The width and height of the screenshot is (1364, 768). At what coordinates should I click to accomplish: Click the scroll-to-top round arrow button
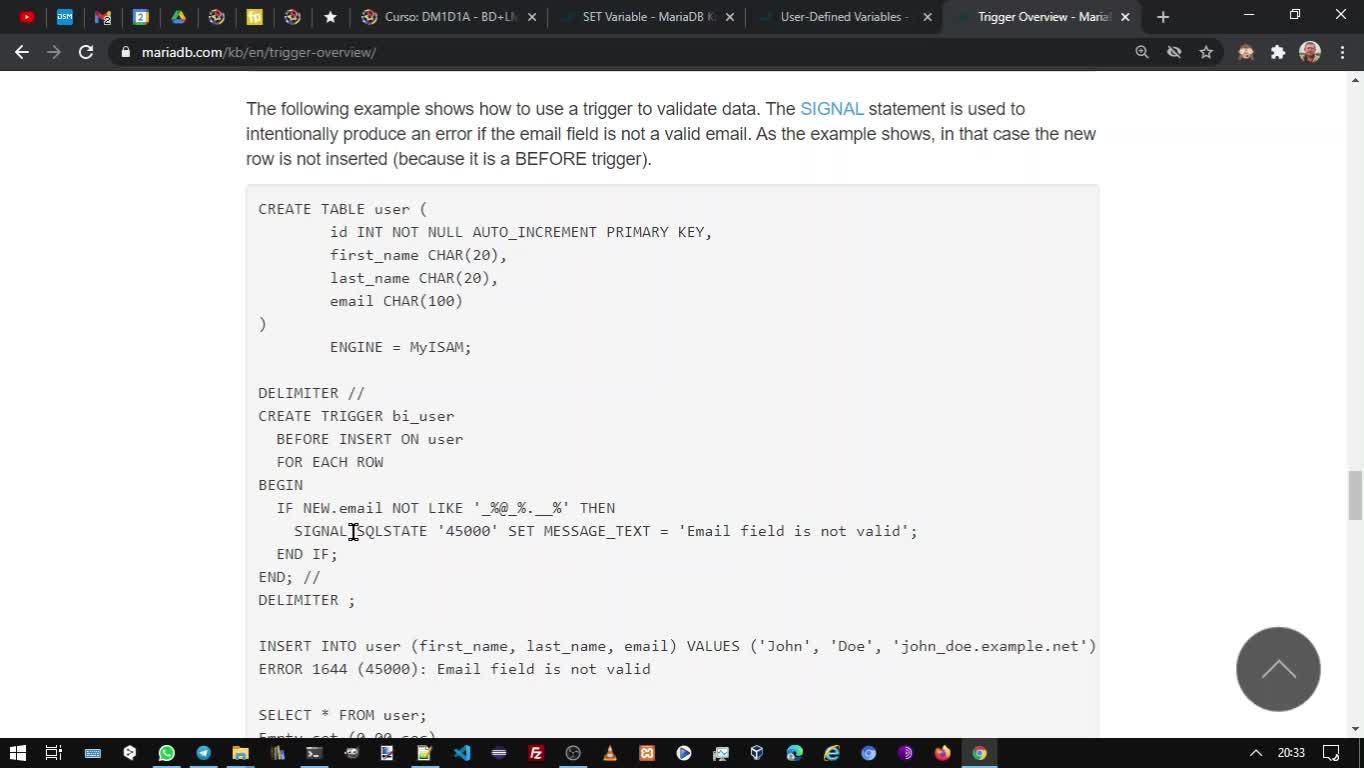click(x=1278, y=669)
